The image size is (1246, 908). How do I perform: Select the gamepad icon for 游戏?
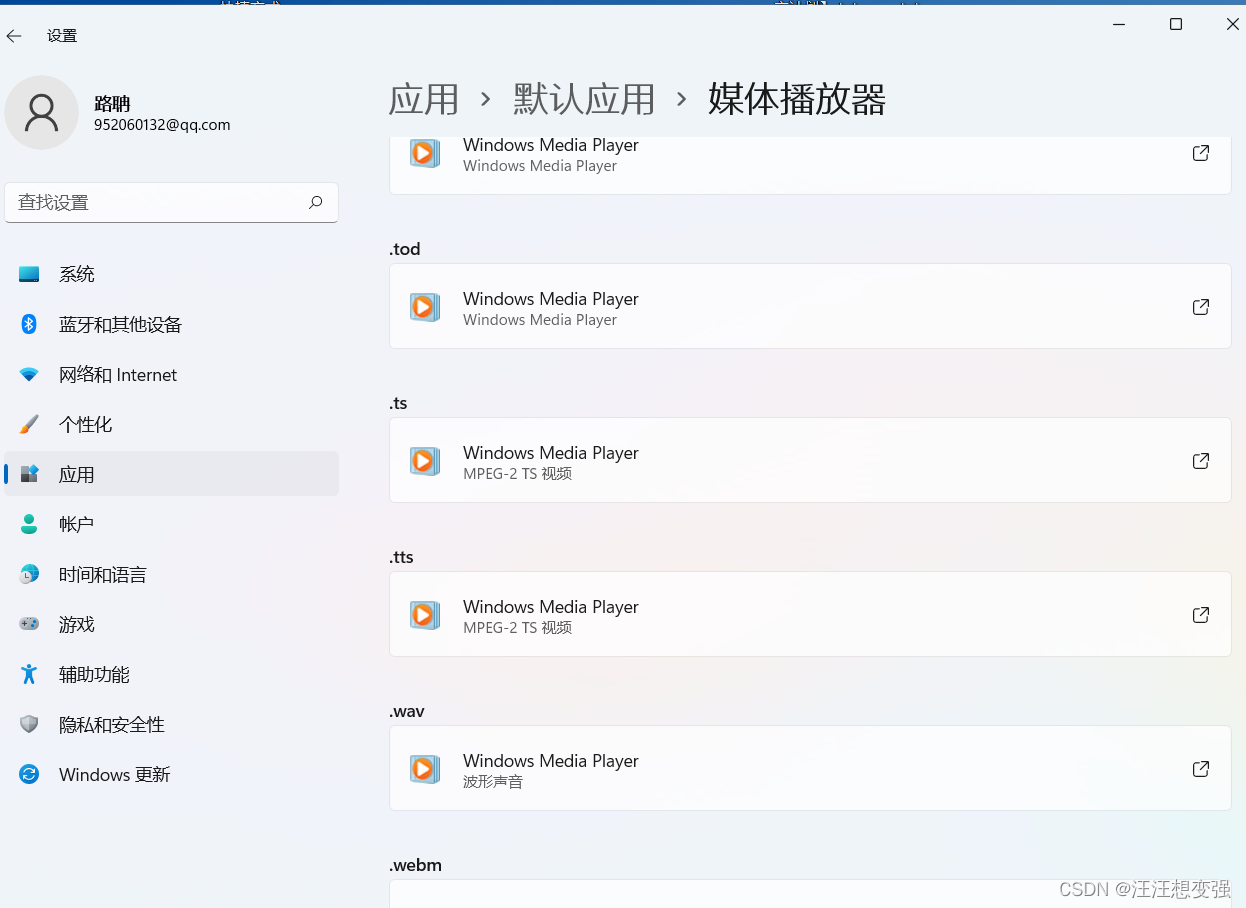[29, 624]
